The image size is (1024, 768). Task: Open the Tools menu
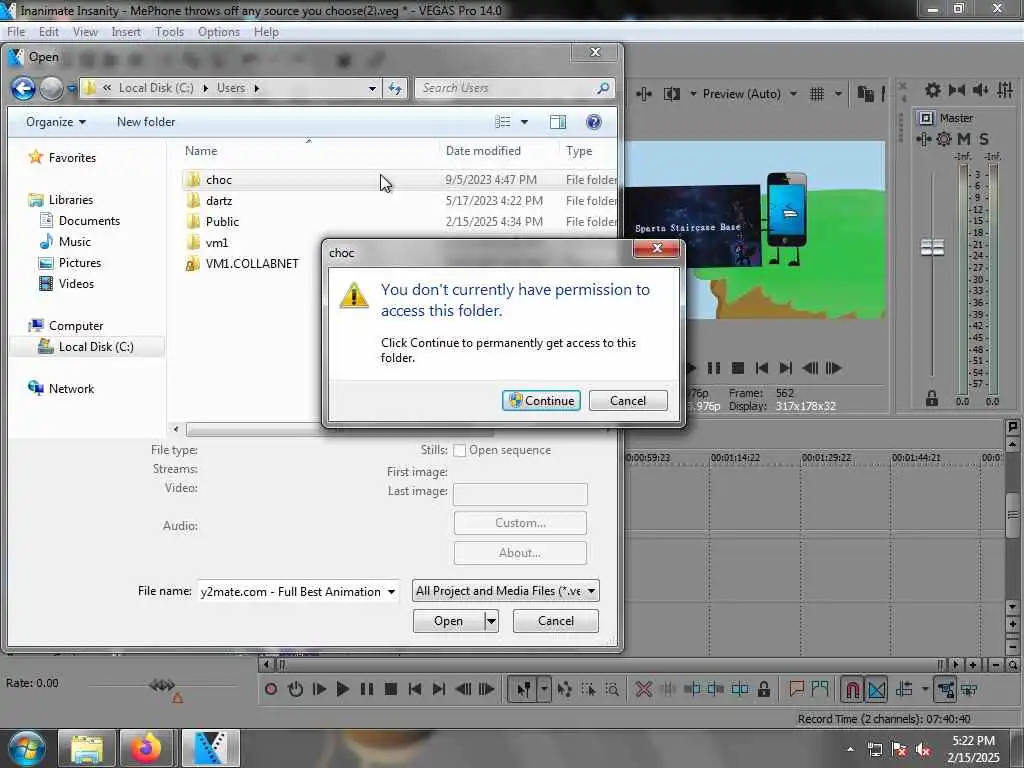(169, 32)
